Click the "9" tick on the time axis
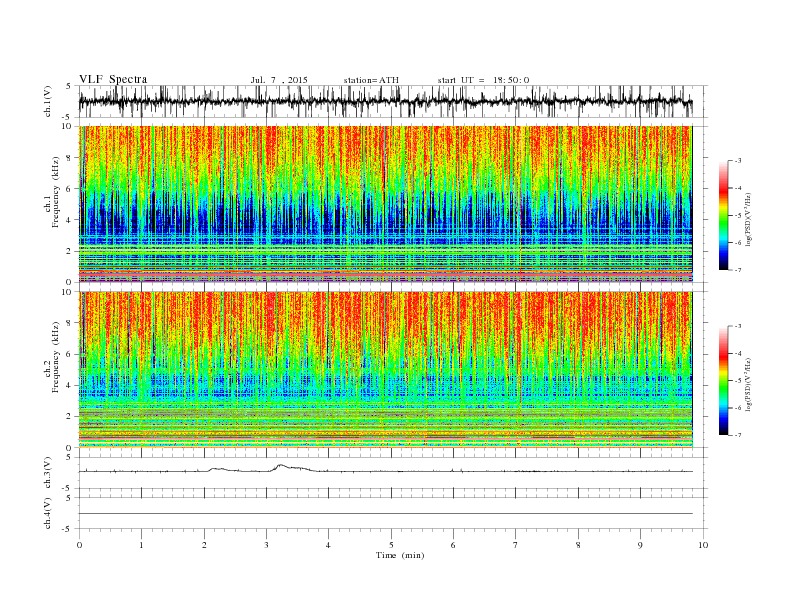Viewport: 792px width, 612px height. (640, 545)
